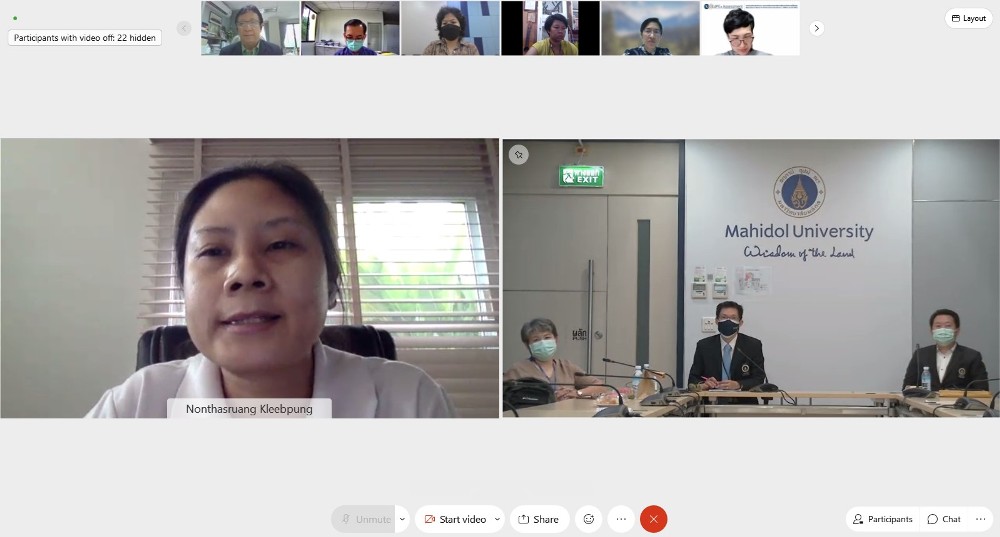Image resolution: width=1000 pixels, height=537 pixels.
Task: Open the Chat panel
Action: click(x=944, y=519)
